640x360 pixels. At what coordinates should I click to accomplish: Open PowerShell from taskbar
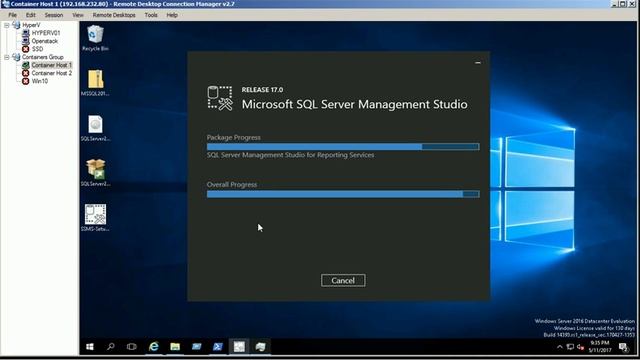tap(218, 347)
